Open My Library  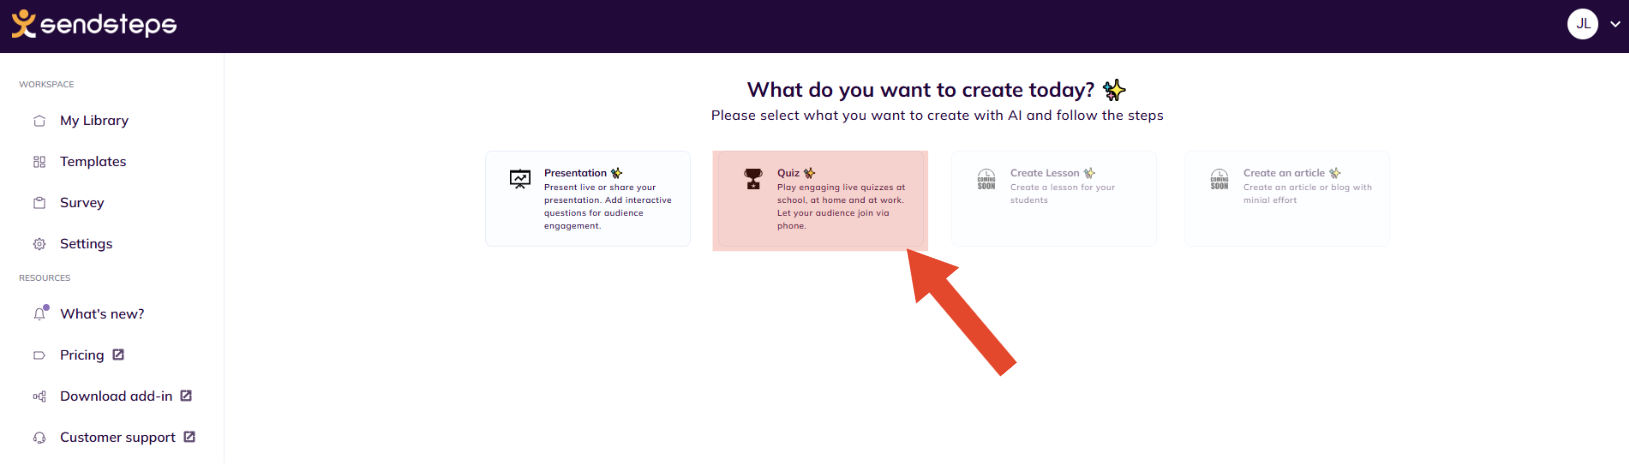click(x=94, y=121)
